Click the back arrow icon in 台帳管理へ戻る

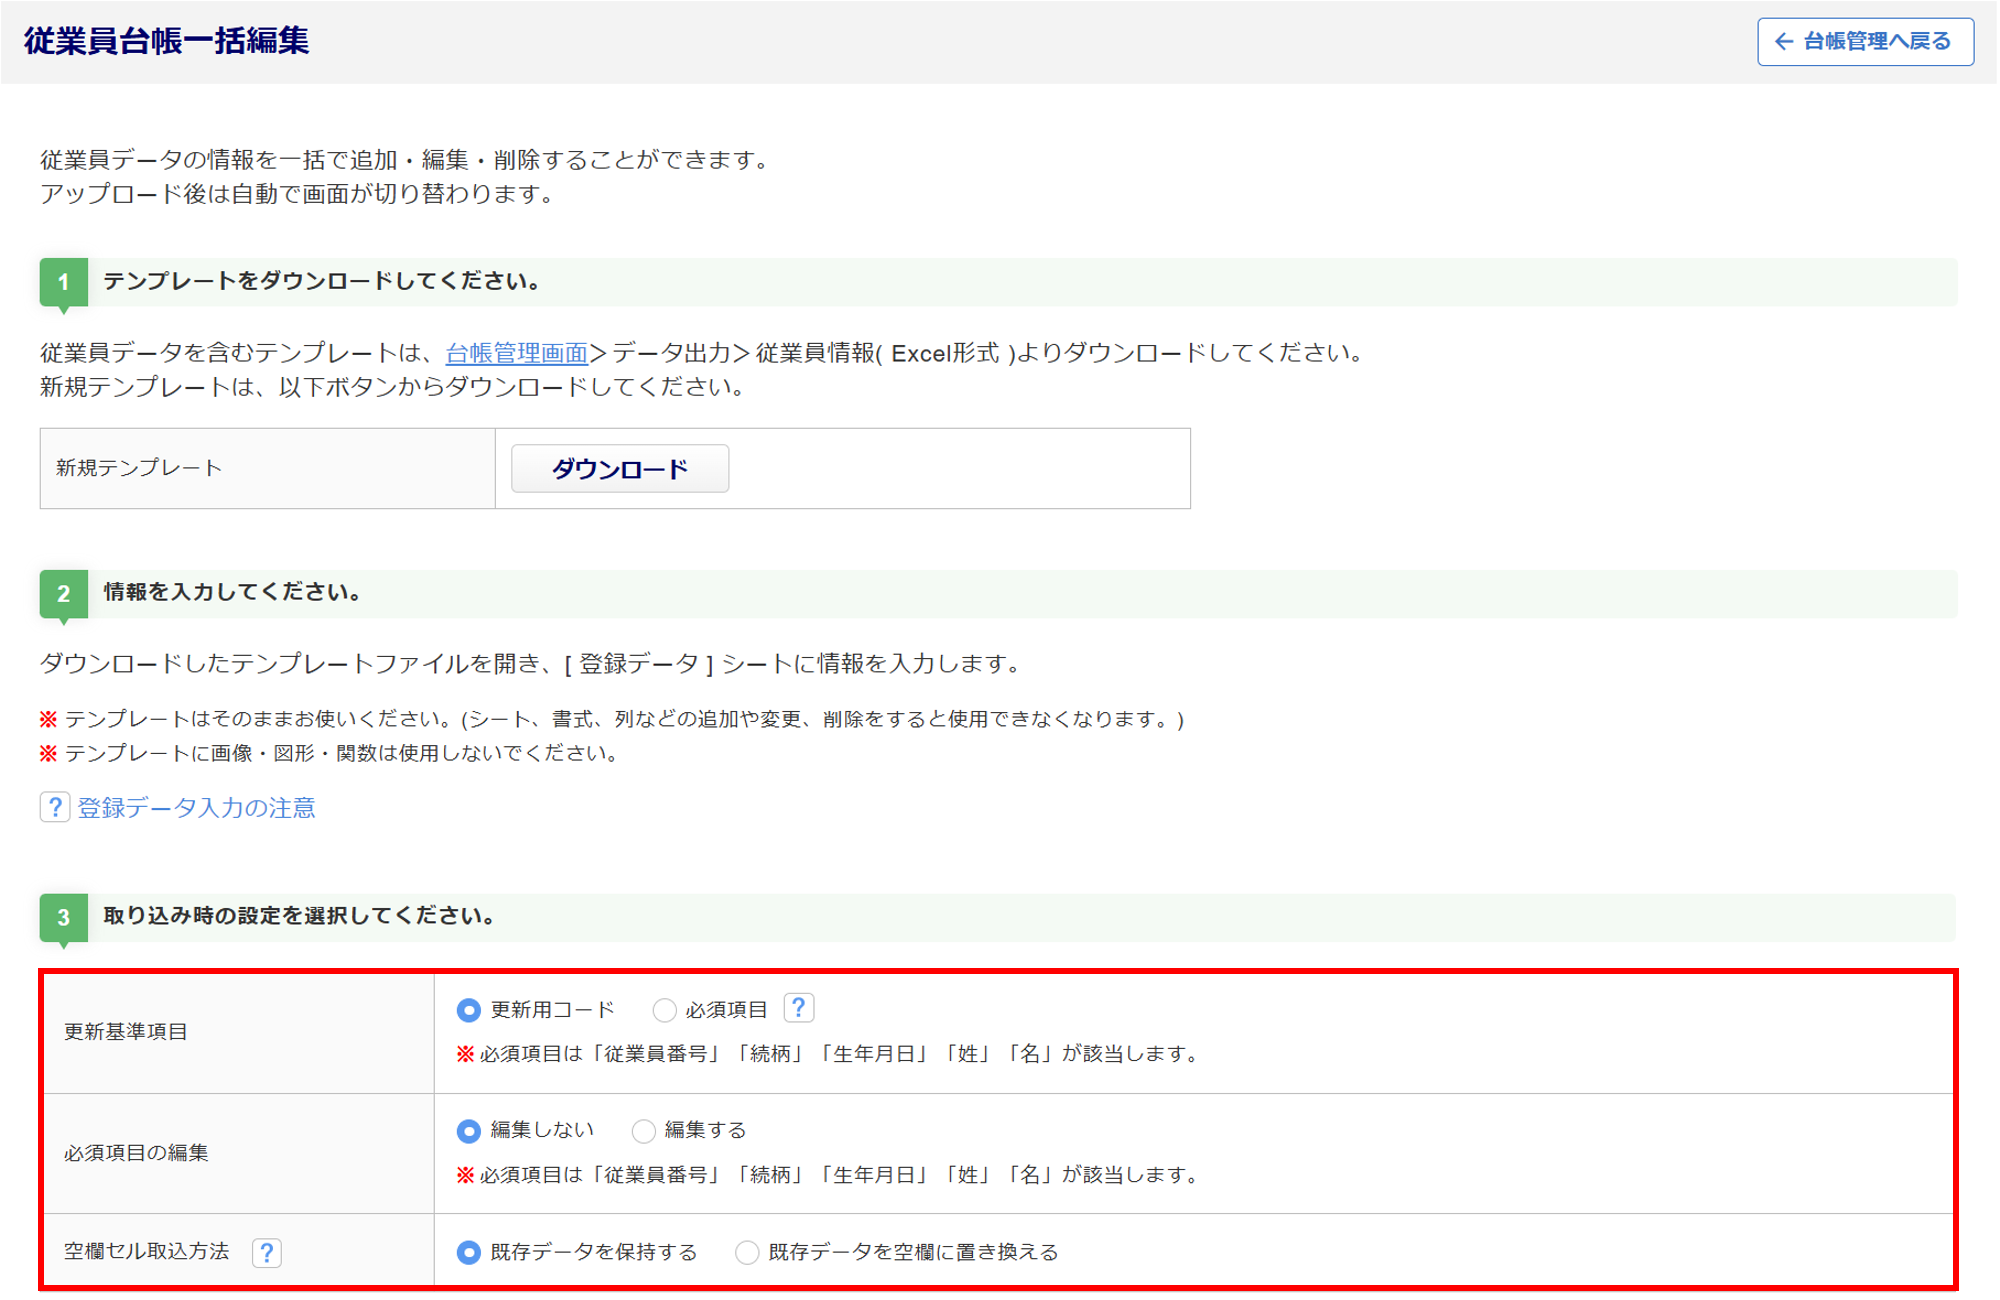(1783, 42)
